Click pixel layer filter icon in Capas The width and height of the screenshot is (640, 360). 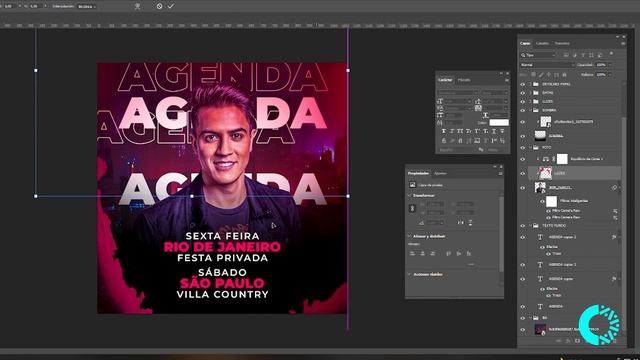point(566,55)
